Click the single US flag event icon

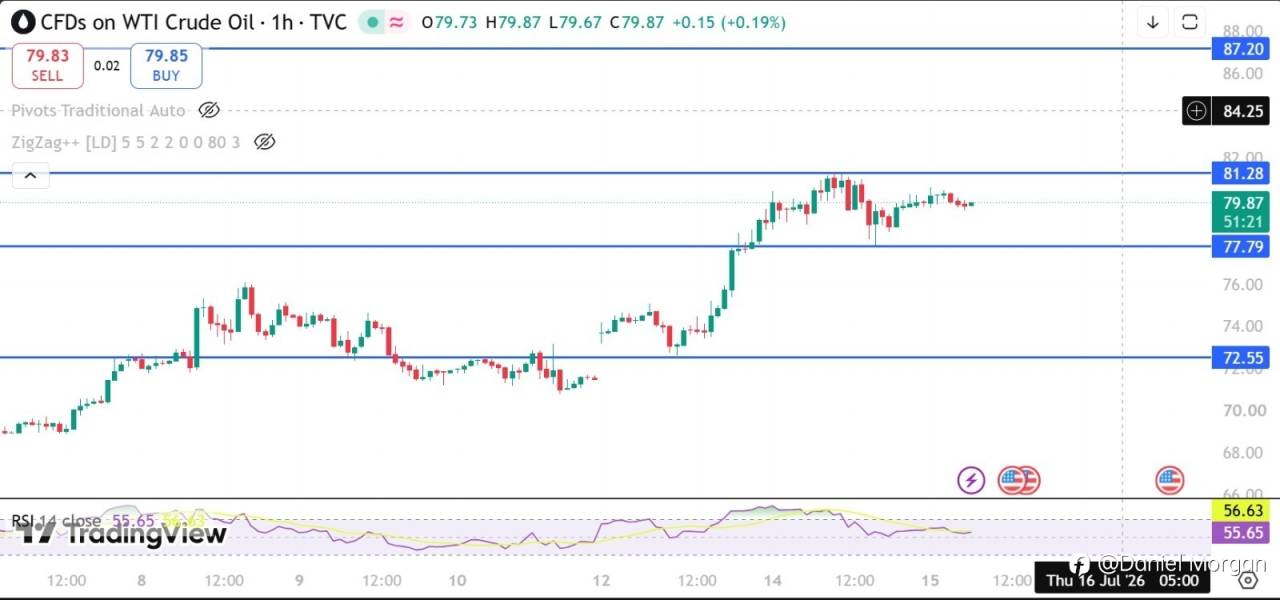[1169, 481]
